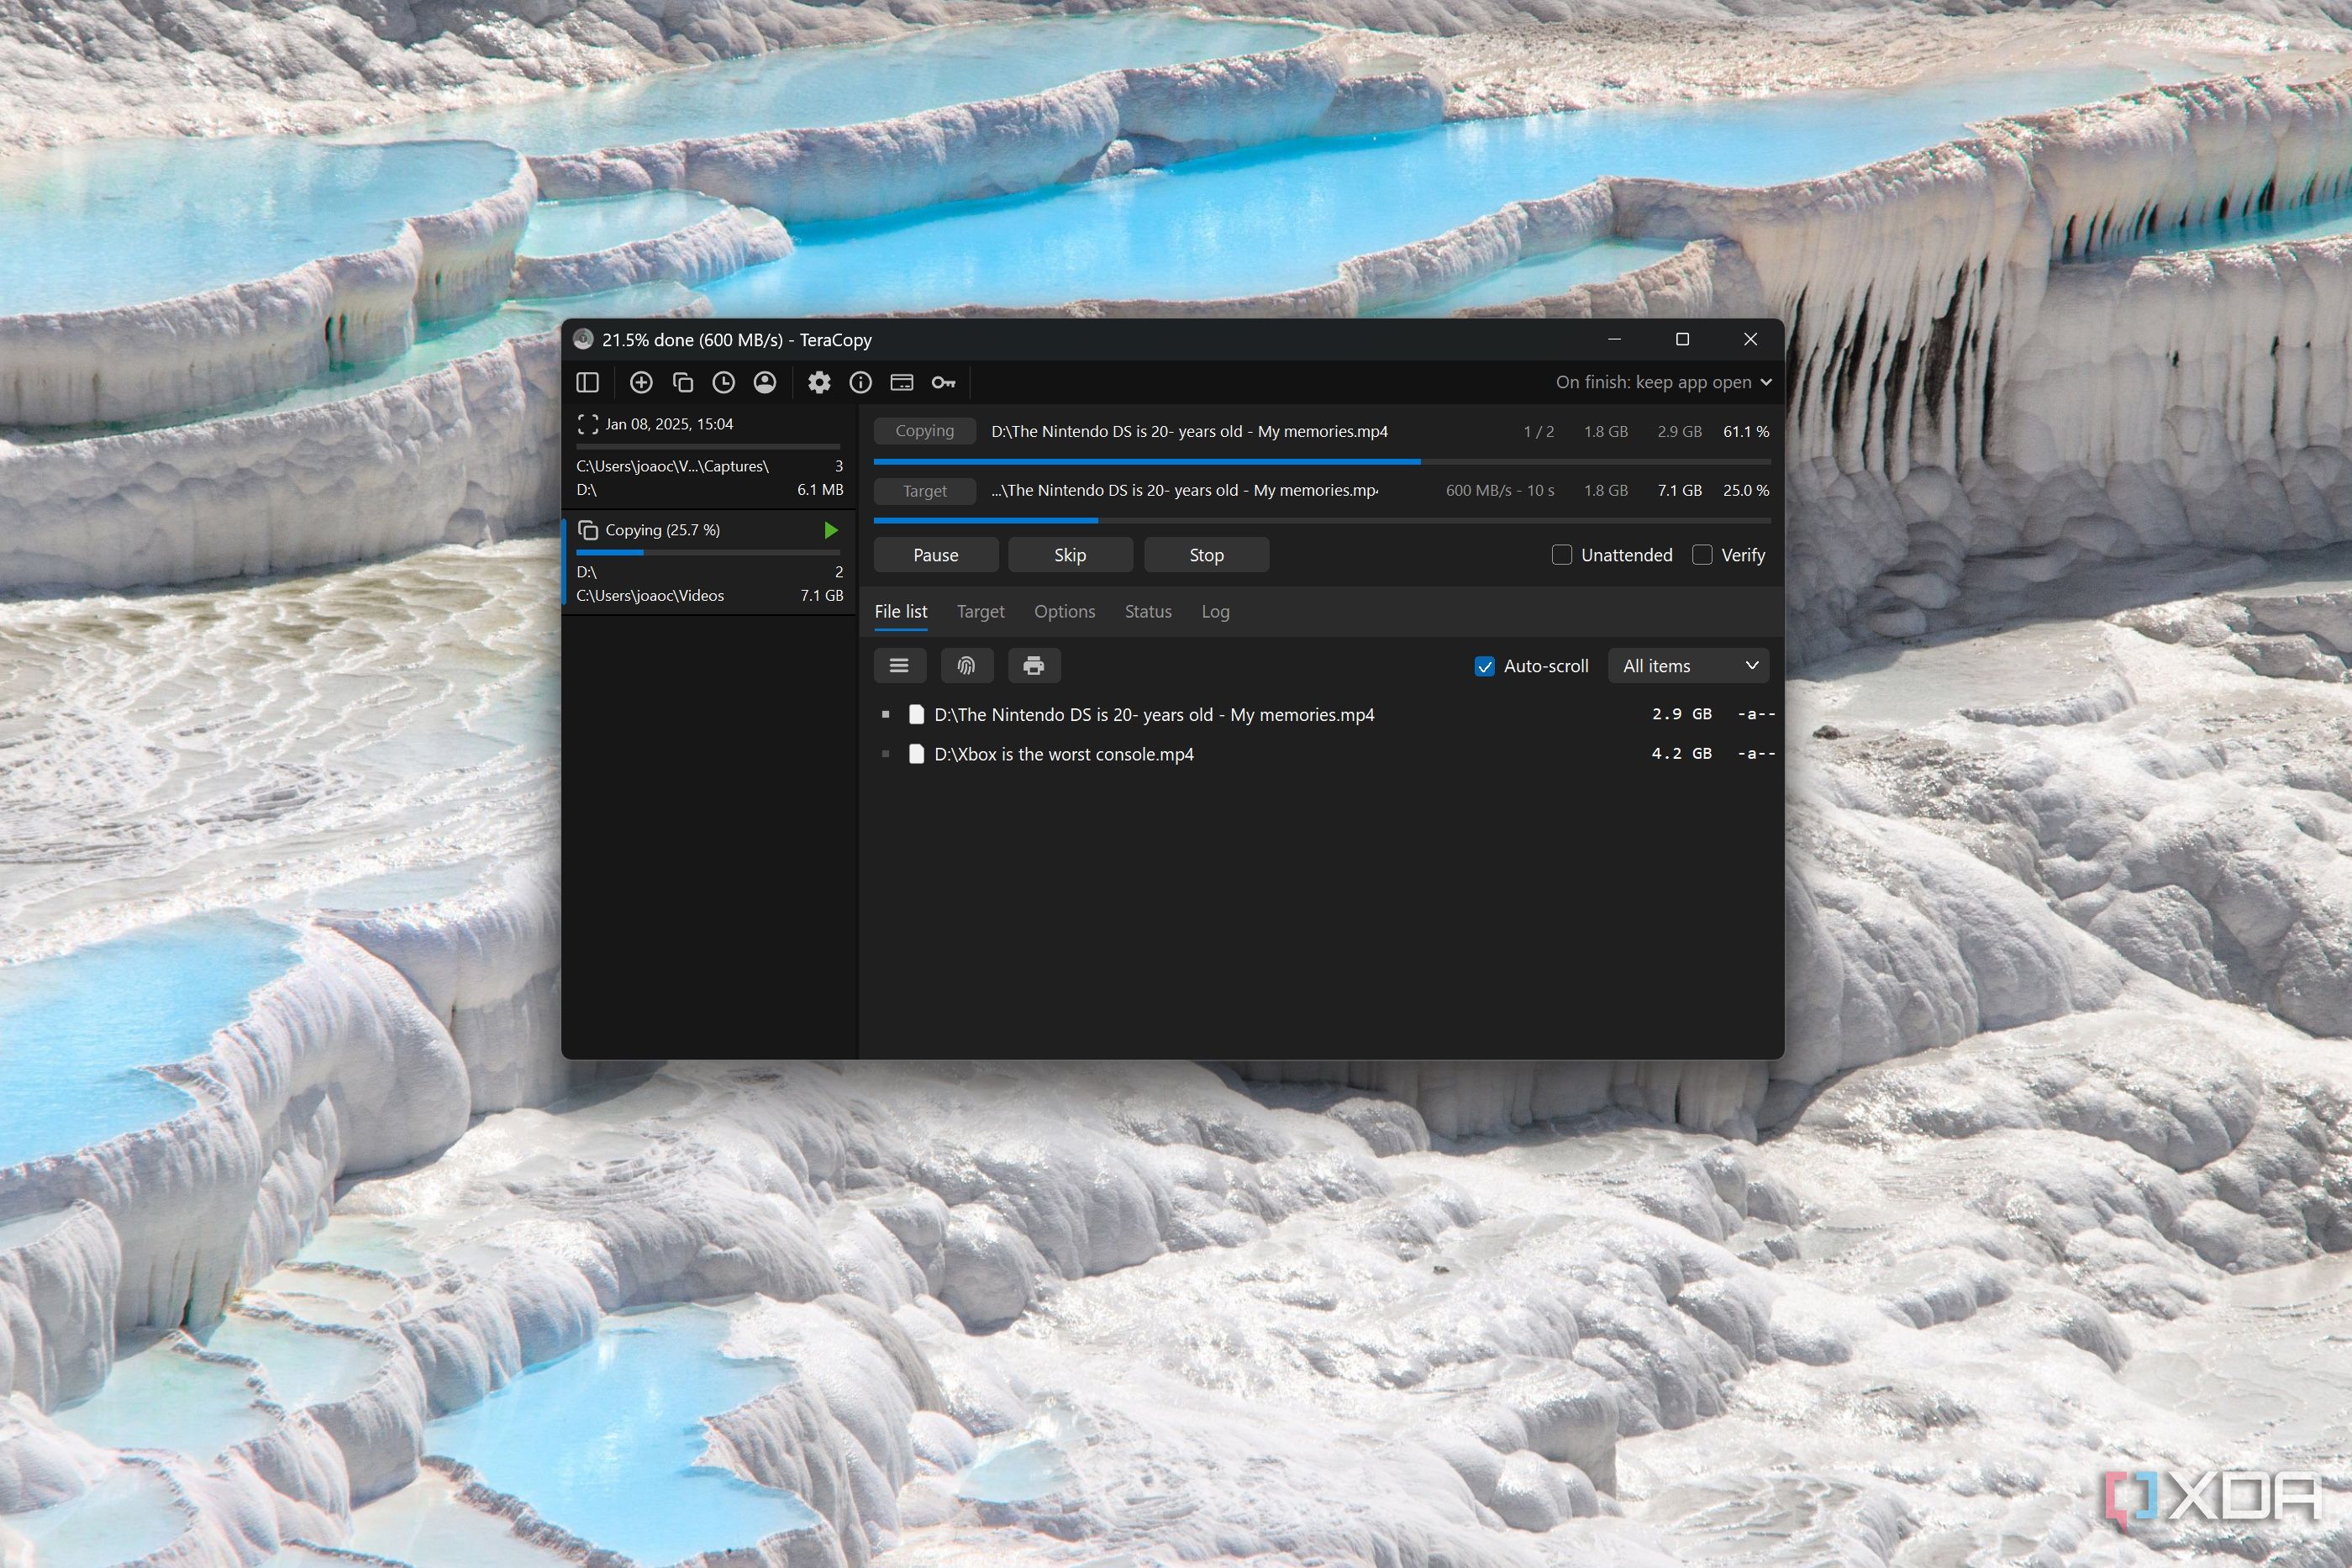The width and height of the screenshot is (2352, 1568).
Task: Click the 2.9 GB size in file list
Action: click(x=1681, y=714)
